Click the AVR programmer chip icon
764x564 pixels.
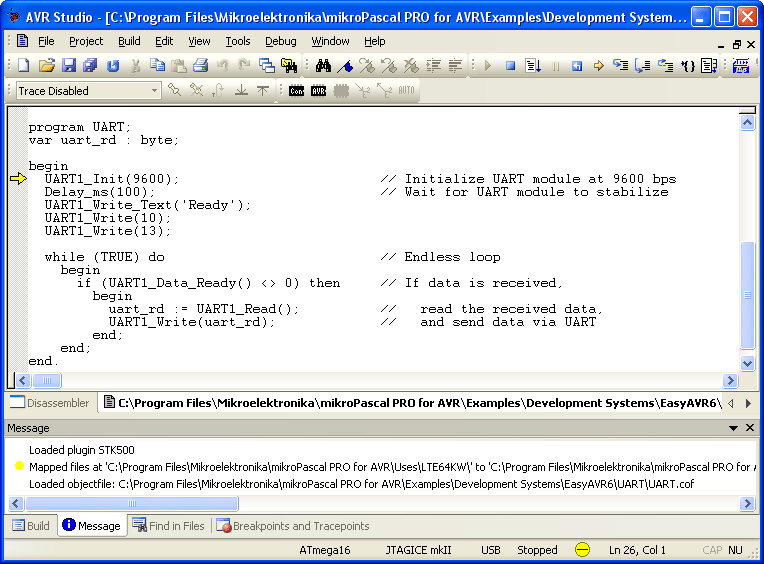pyautogui.click(x=319, y=91)
